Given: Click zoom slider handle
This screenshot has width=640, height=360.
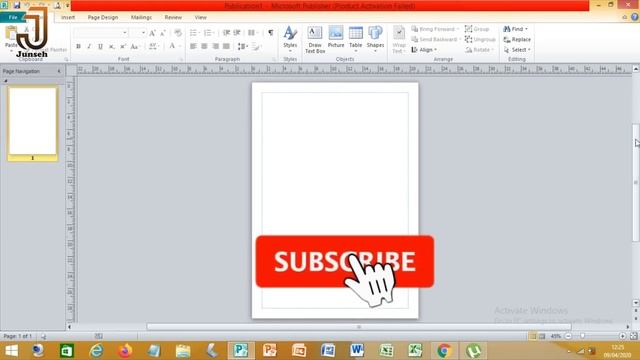Looking at the screenshot, I should tap(582, 336).
